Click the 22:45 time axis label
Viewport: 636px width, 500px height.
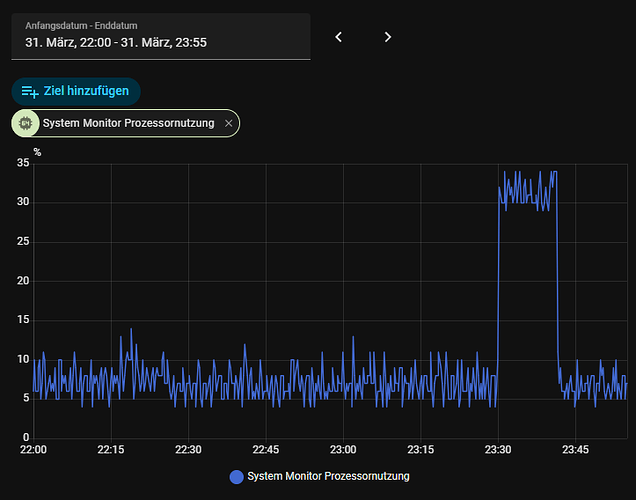pos(266,450)
